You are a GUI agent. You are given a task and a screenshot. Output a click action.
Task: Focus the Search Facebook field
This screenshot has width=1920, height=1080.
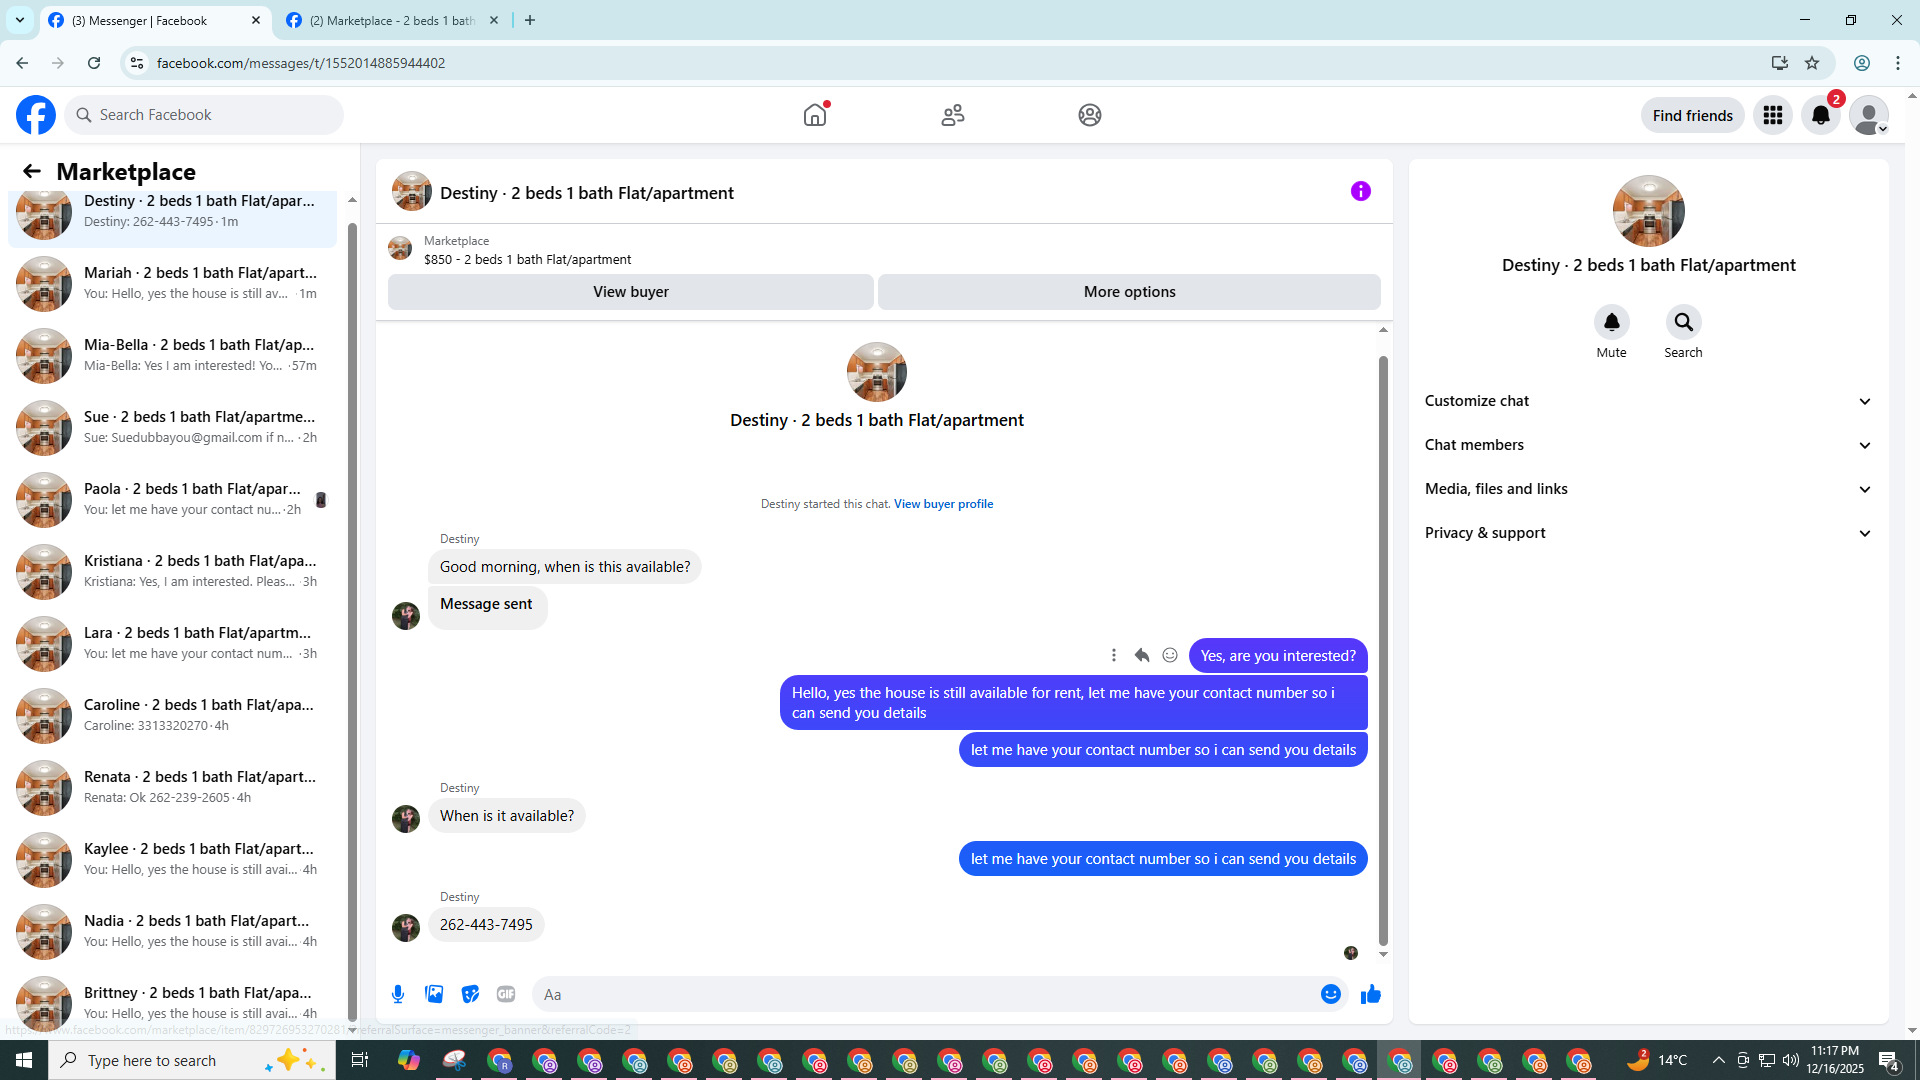pyautogui.click(x=205, y=115)
